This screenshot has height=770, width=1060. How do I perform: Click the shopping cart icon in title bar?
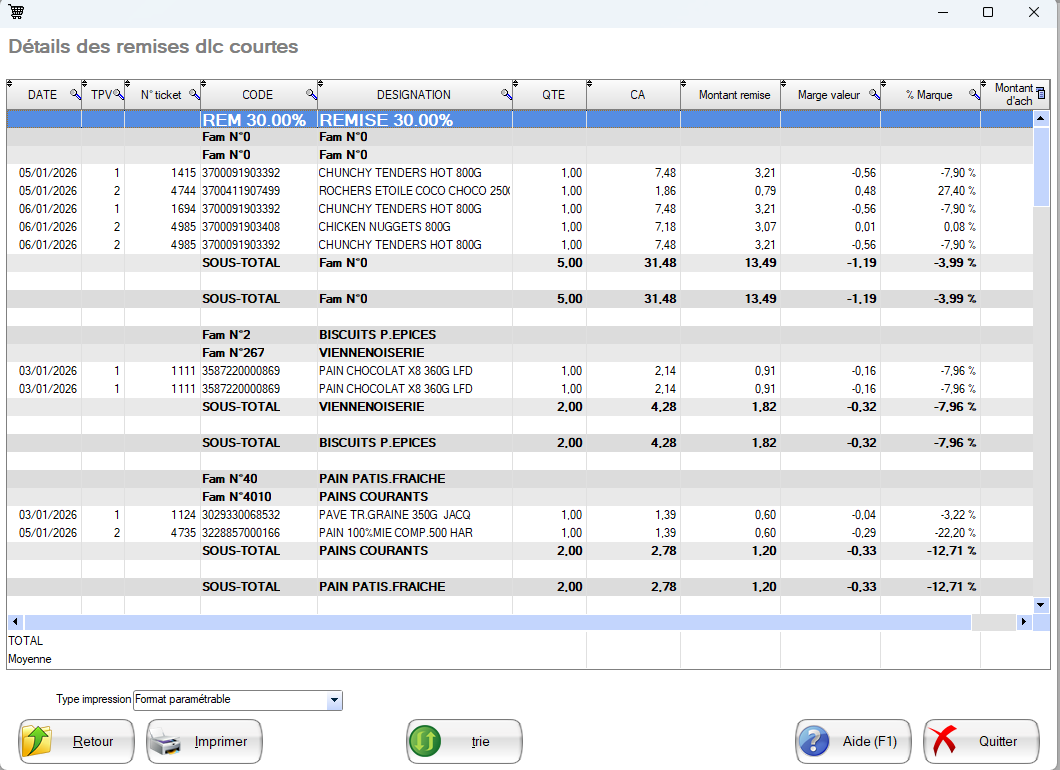(x=16, y=12)
